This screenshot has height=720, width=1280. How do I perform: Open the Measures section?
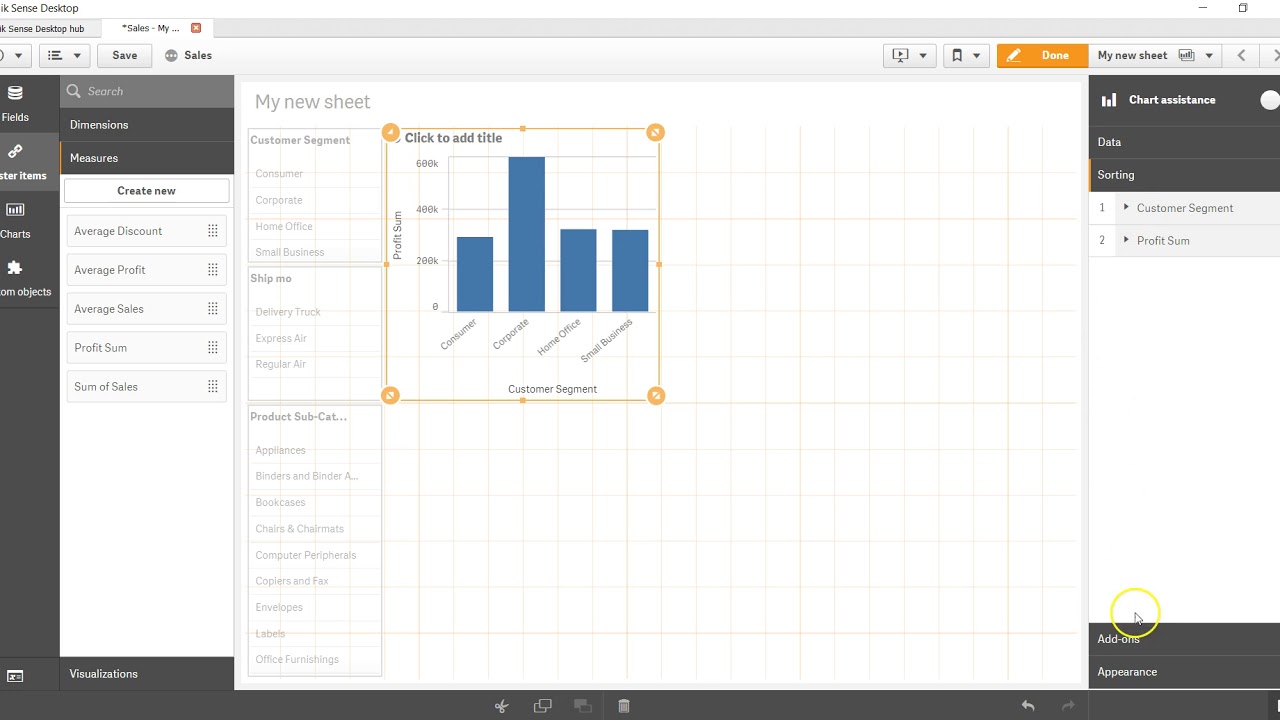click(147, 158)
